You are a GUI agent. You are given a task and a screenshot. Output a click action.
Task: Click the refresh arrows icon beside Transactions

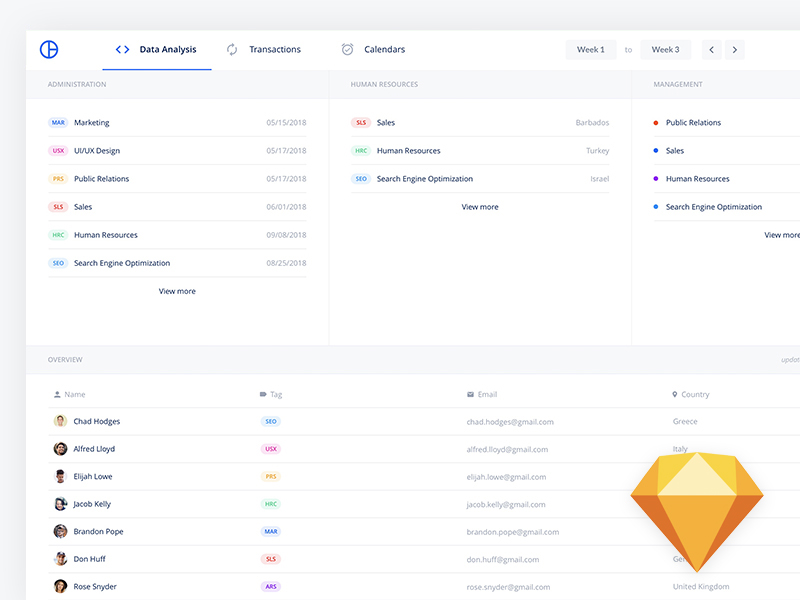(x=232, y=49)
